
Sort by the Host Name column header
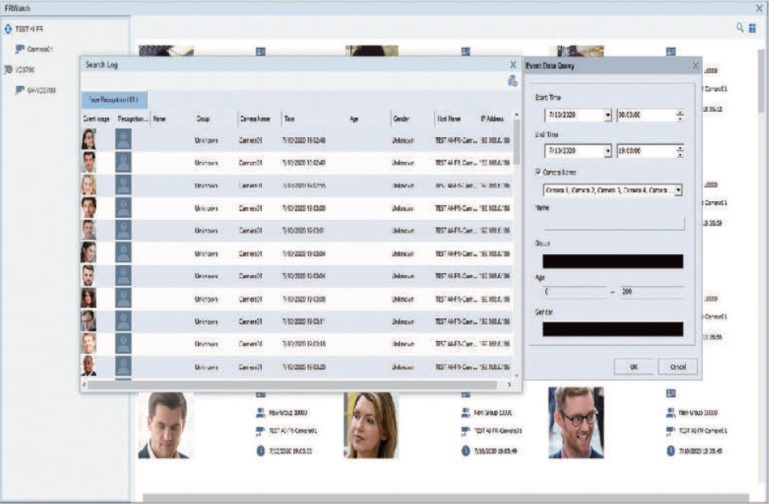coord(449,119)
